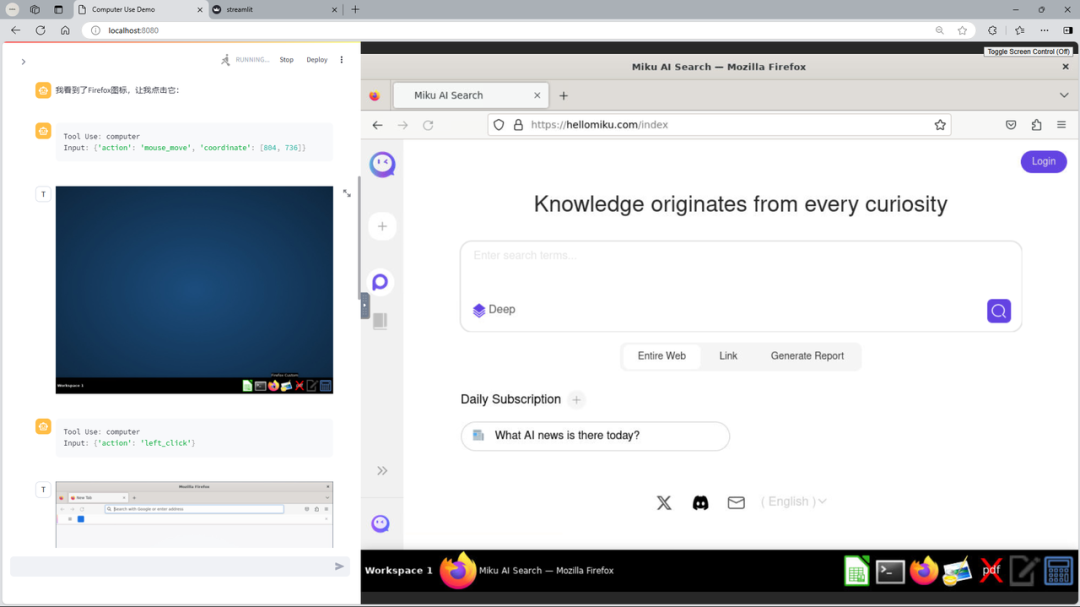This screenshot has width=1080, height=607.
Task: Select the Entire Web tab
Action: tap(661, 356)
